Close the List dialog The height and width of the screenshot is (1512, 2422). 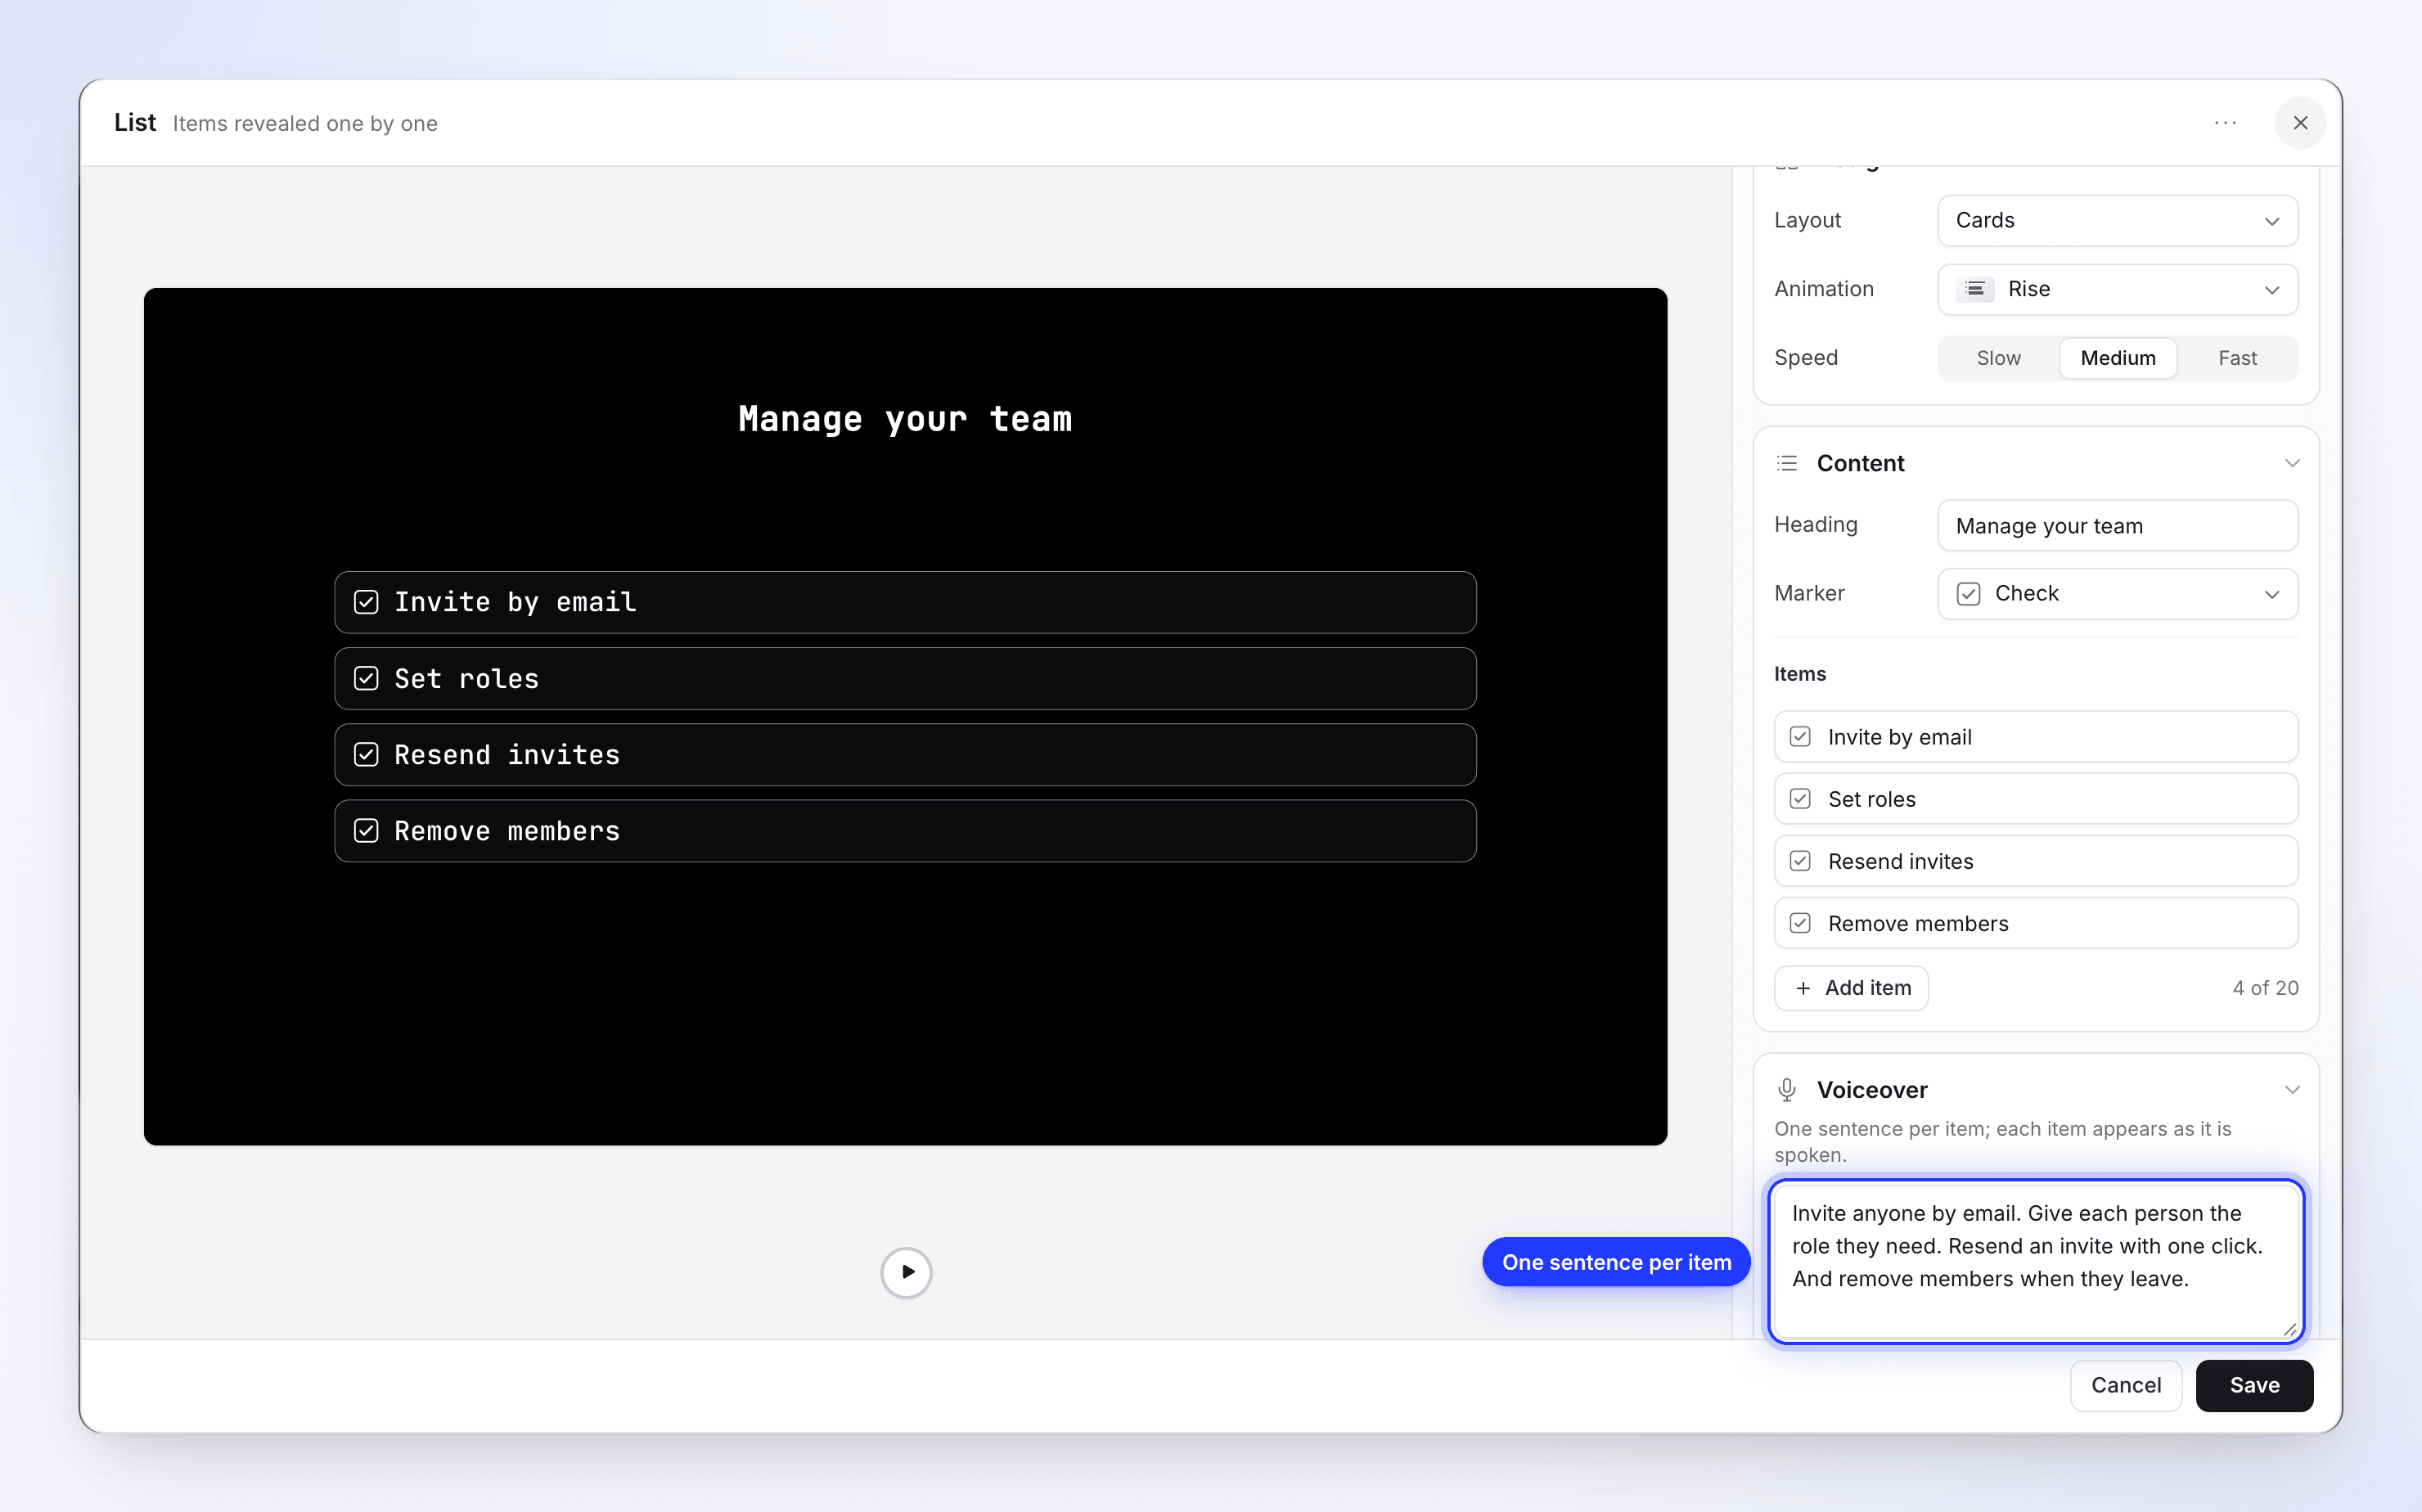(x=2300, y=123)
